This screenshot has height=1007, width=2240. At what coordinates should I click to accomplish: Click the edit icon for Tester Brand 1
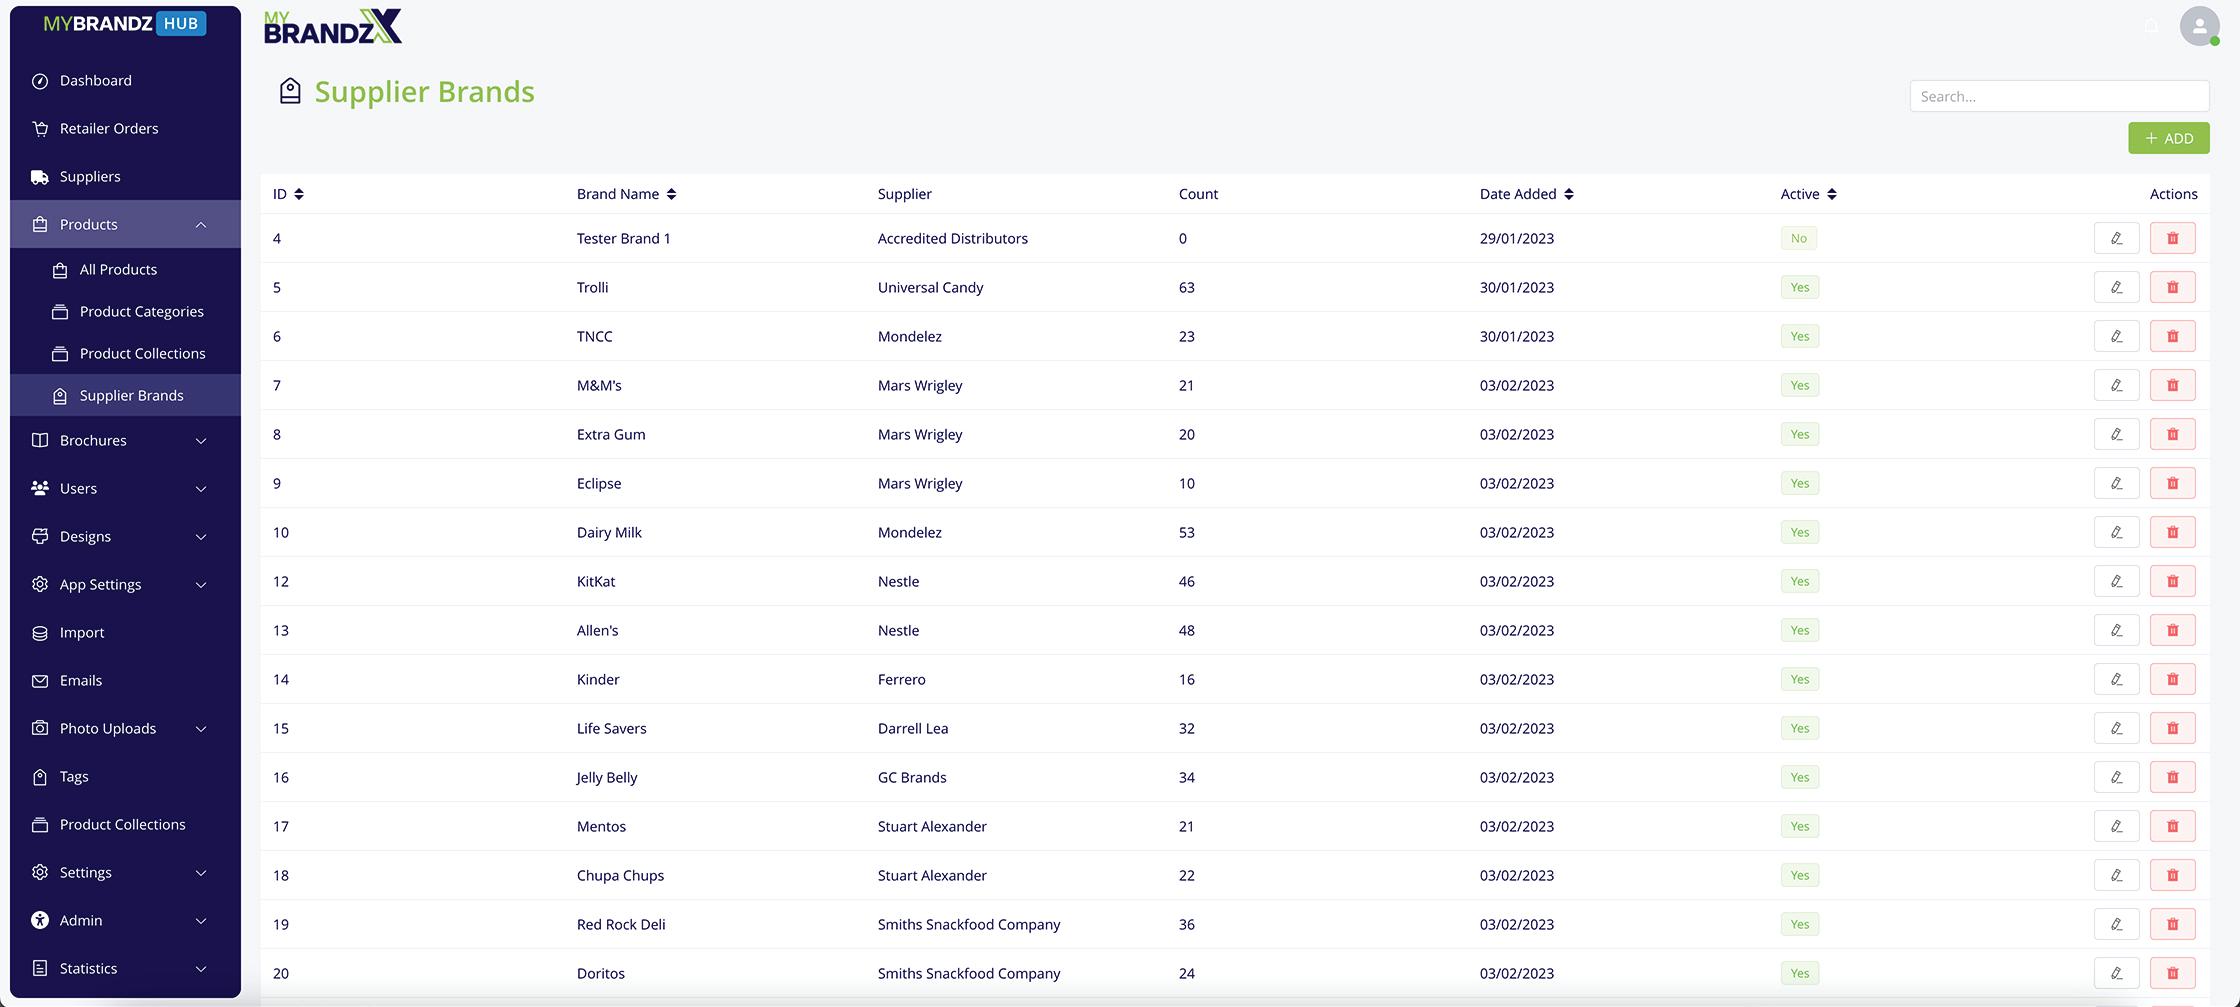2116,238
